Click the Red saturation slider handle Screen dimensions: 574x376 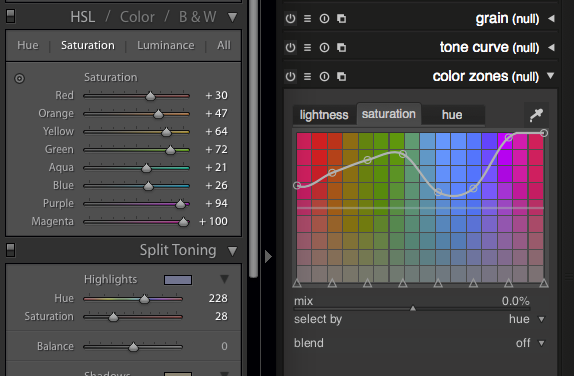150,96
